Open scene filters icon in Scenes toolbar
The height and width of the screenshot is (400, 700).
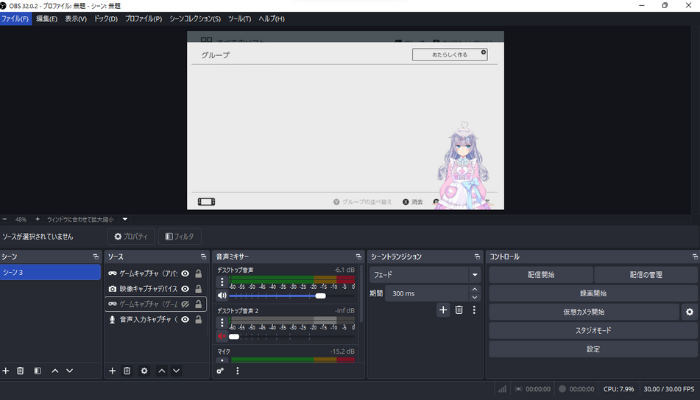coord(38,371)
